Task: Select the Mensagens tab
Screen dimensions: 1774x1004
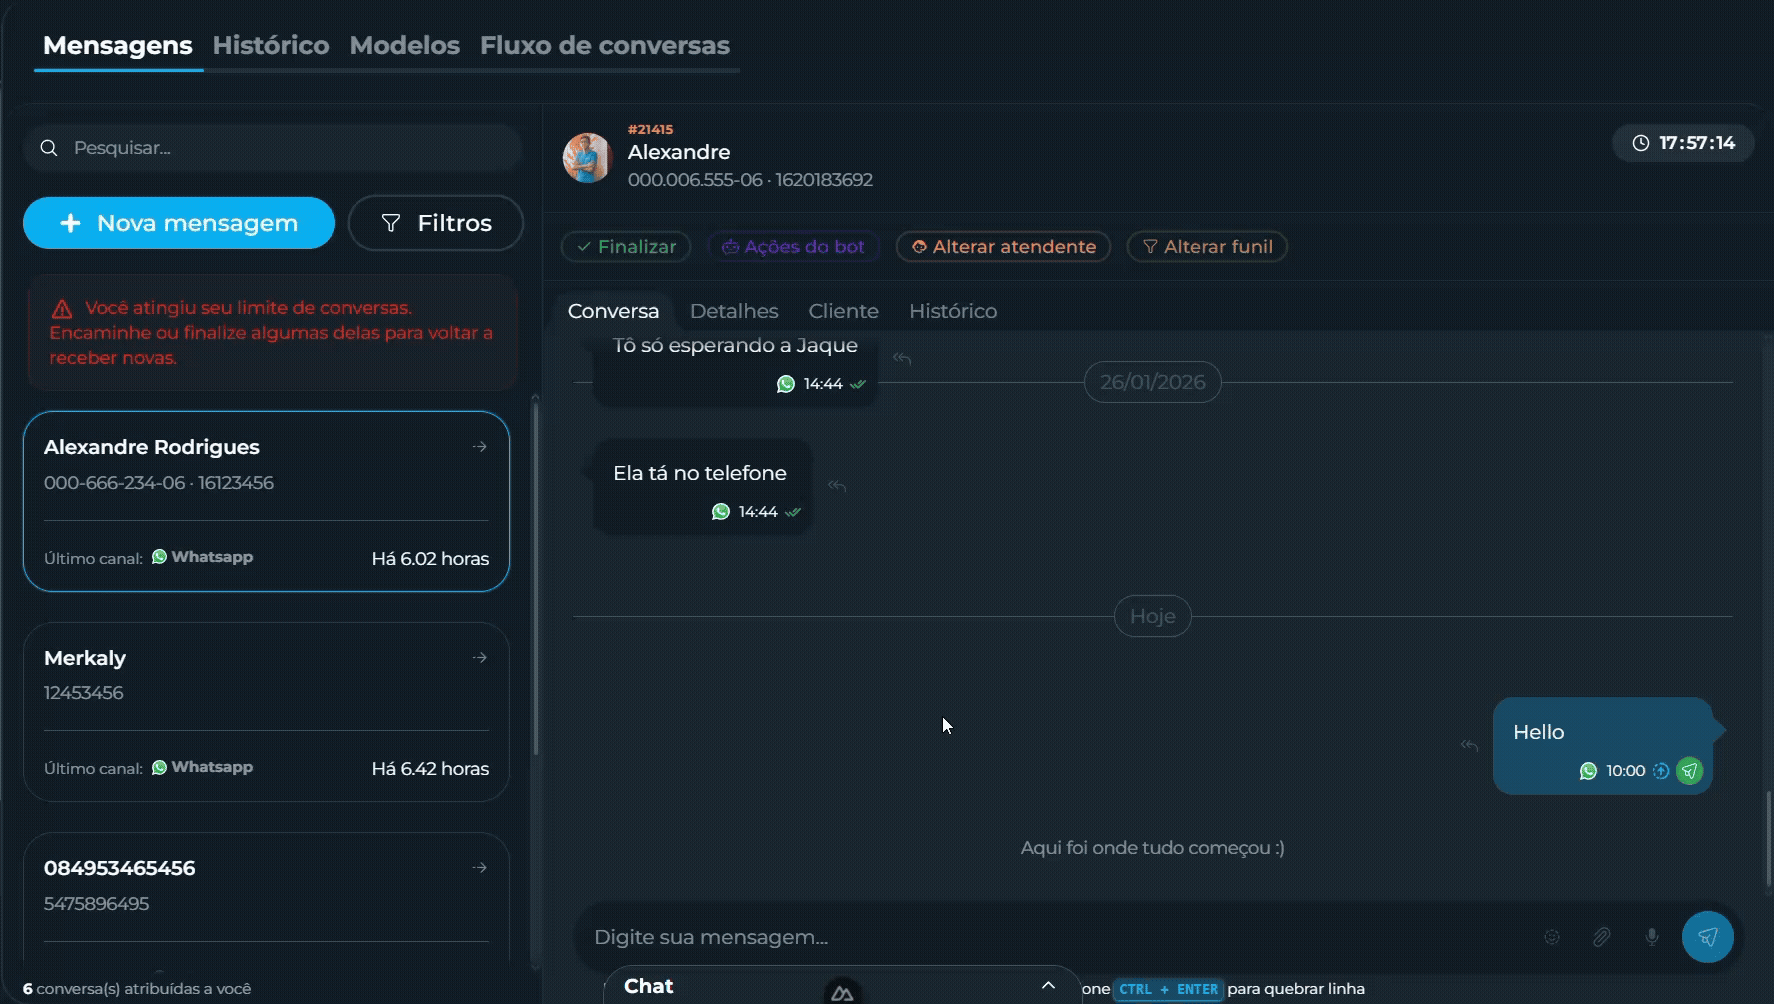Action: 118,45
